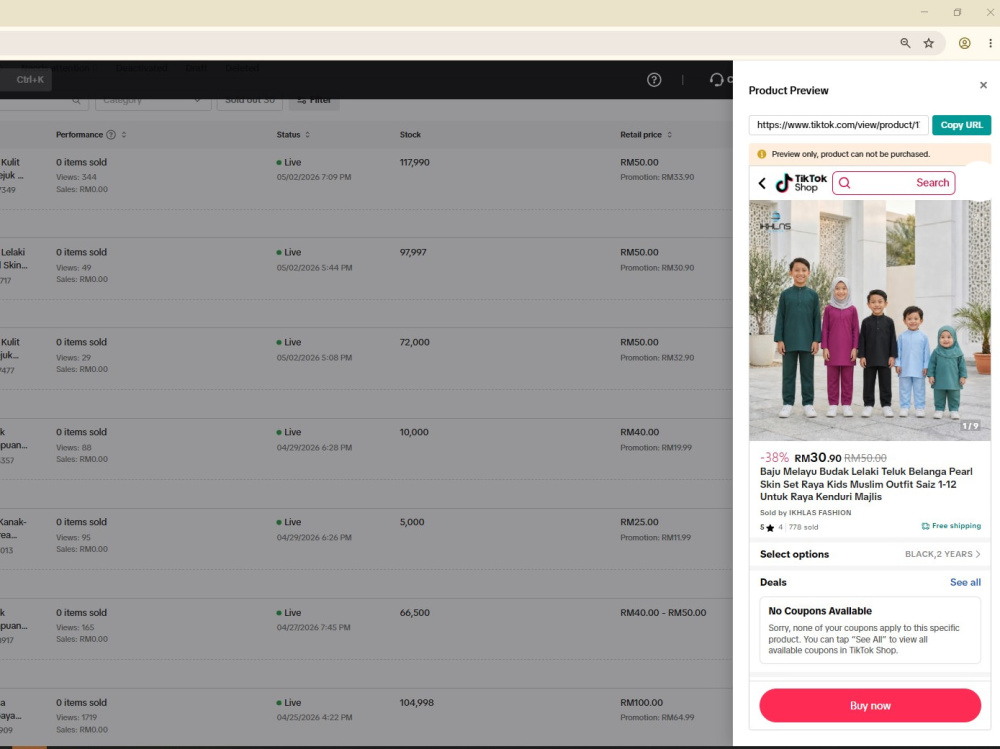1000x749 pixels.
Task: Click TikTok Shop search box
Action: coord(893,183)
